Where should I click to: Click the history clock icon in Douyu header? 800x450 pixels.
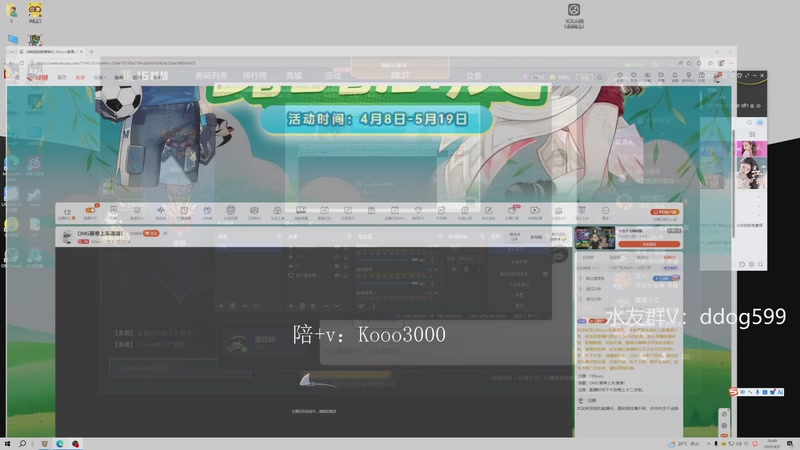(x=620, y=76)
